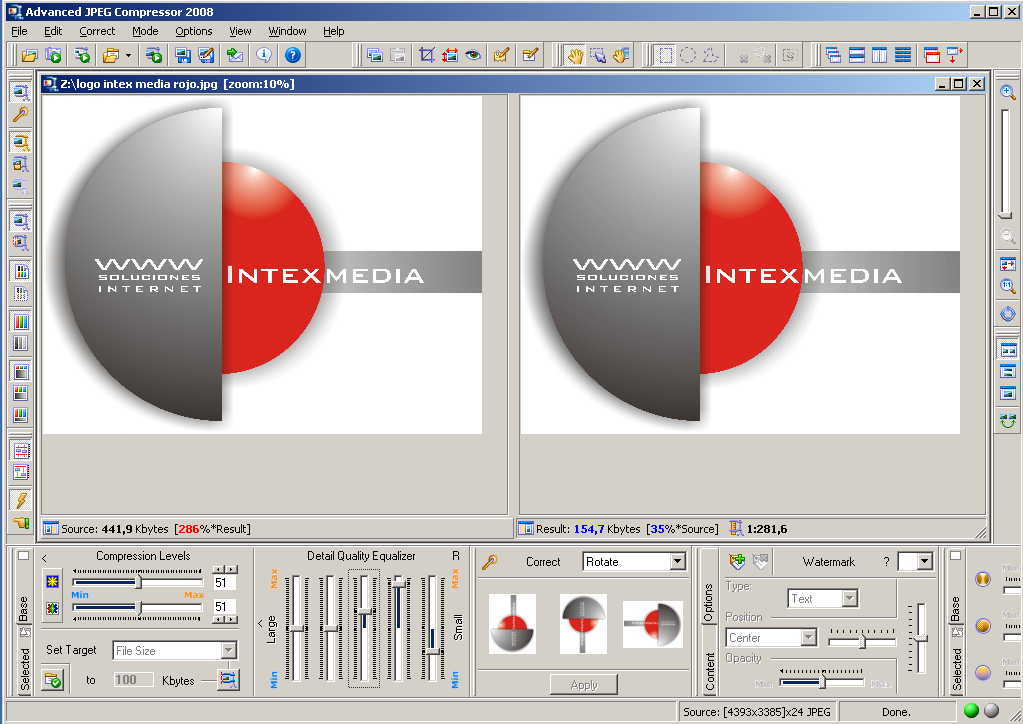Open the File Size target dropdown

(x=228, y=650)
